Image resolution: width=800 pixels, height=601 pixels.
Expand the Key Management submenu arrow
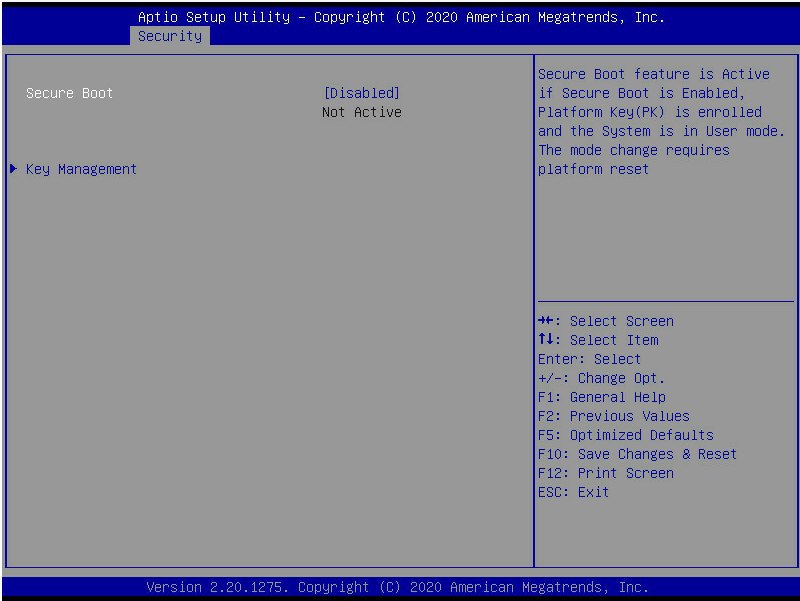[14, 169]
